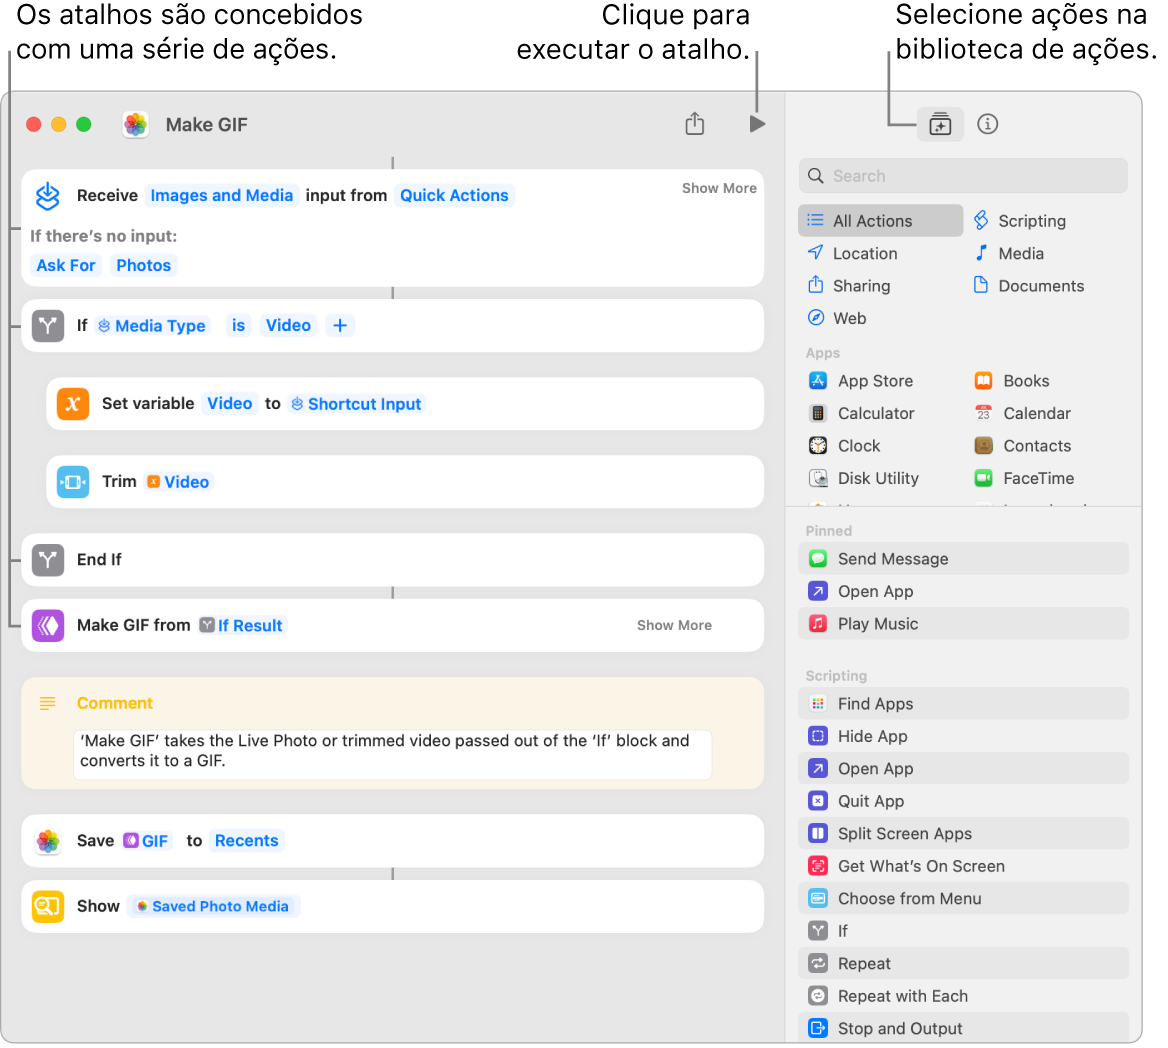1168x1048 pixels.
Task: Click the Show action yellow icon
Action: point(48,906)
